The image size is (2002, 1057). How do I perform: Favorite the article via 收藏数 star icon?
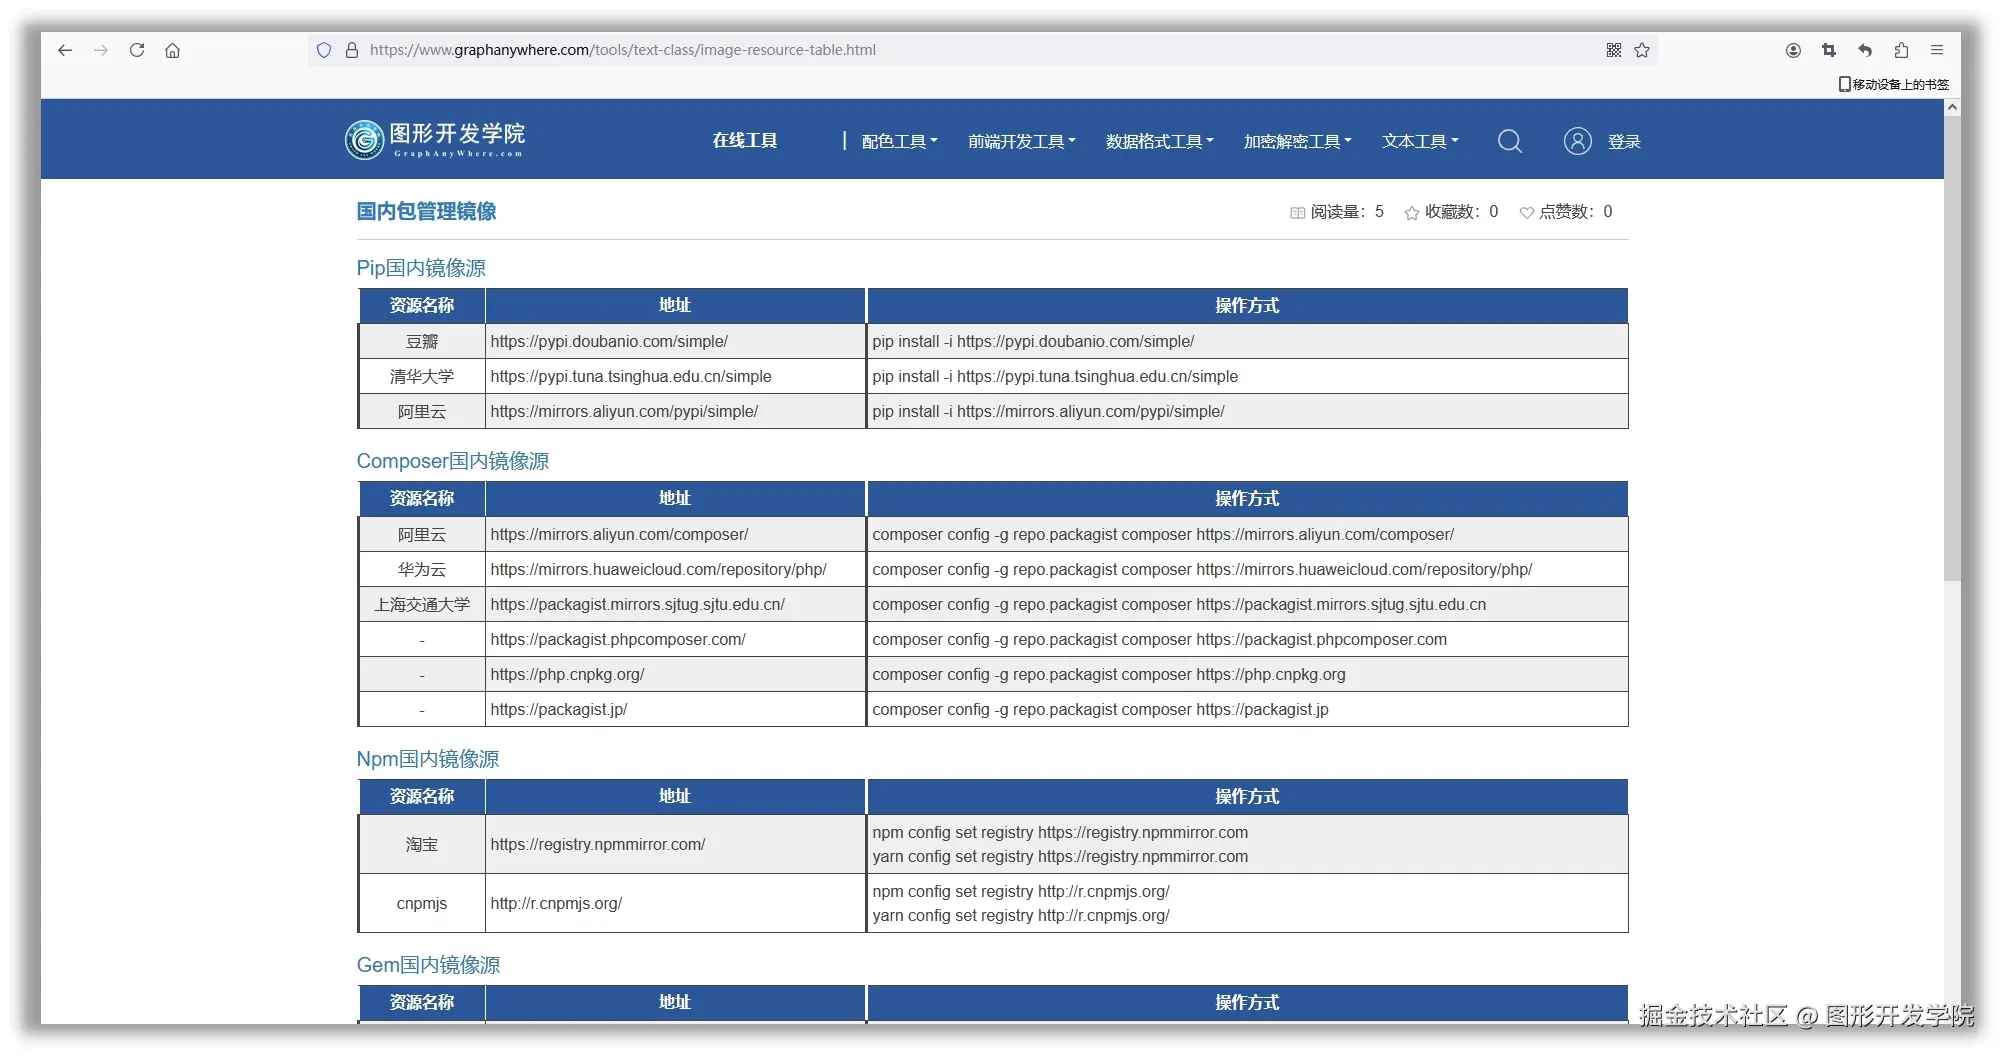tap(1411, 212)
